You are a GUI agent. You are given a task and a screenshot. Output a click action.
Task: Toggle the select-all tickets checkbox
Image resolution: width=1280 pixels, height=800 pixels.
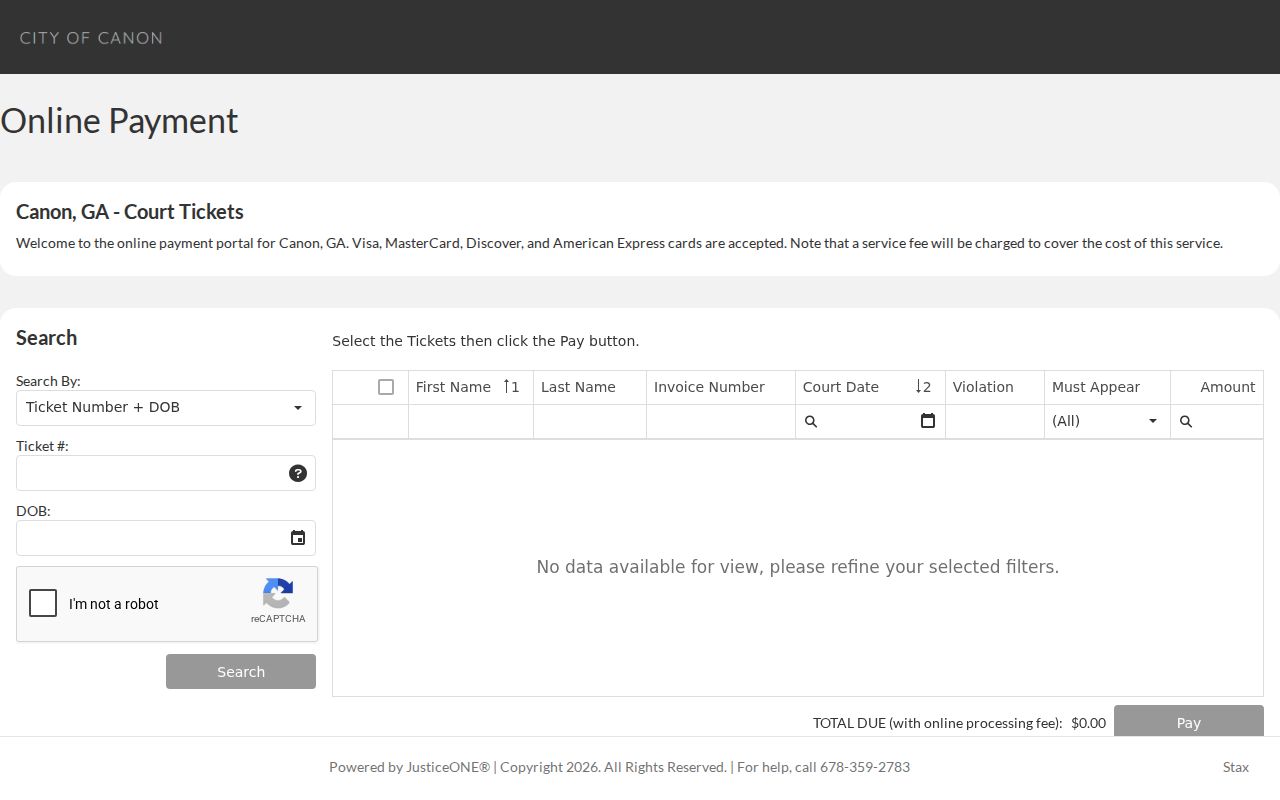click(x=386, y=387)
